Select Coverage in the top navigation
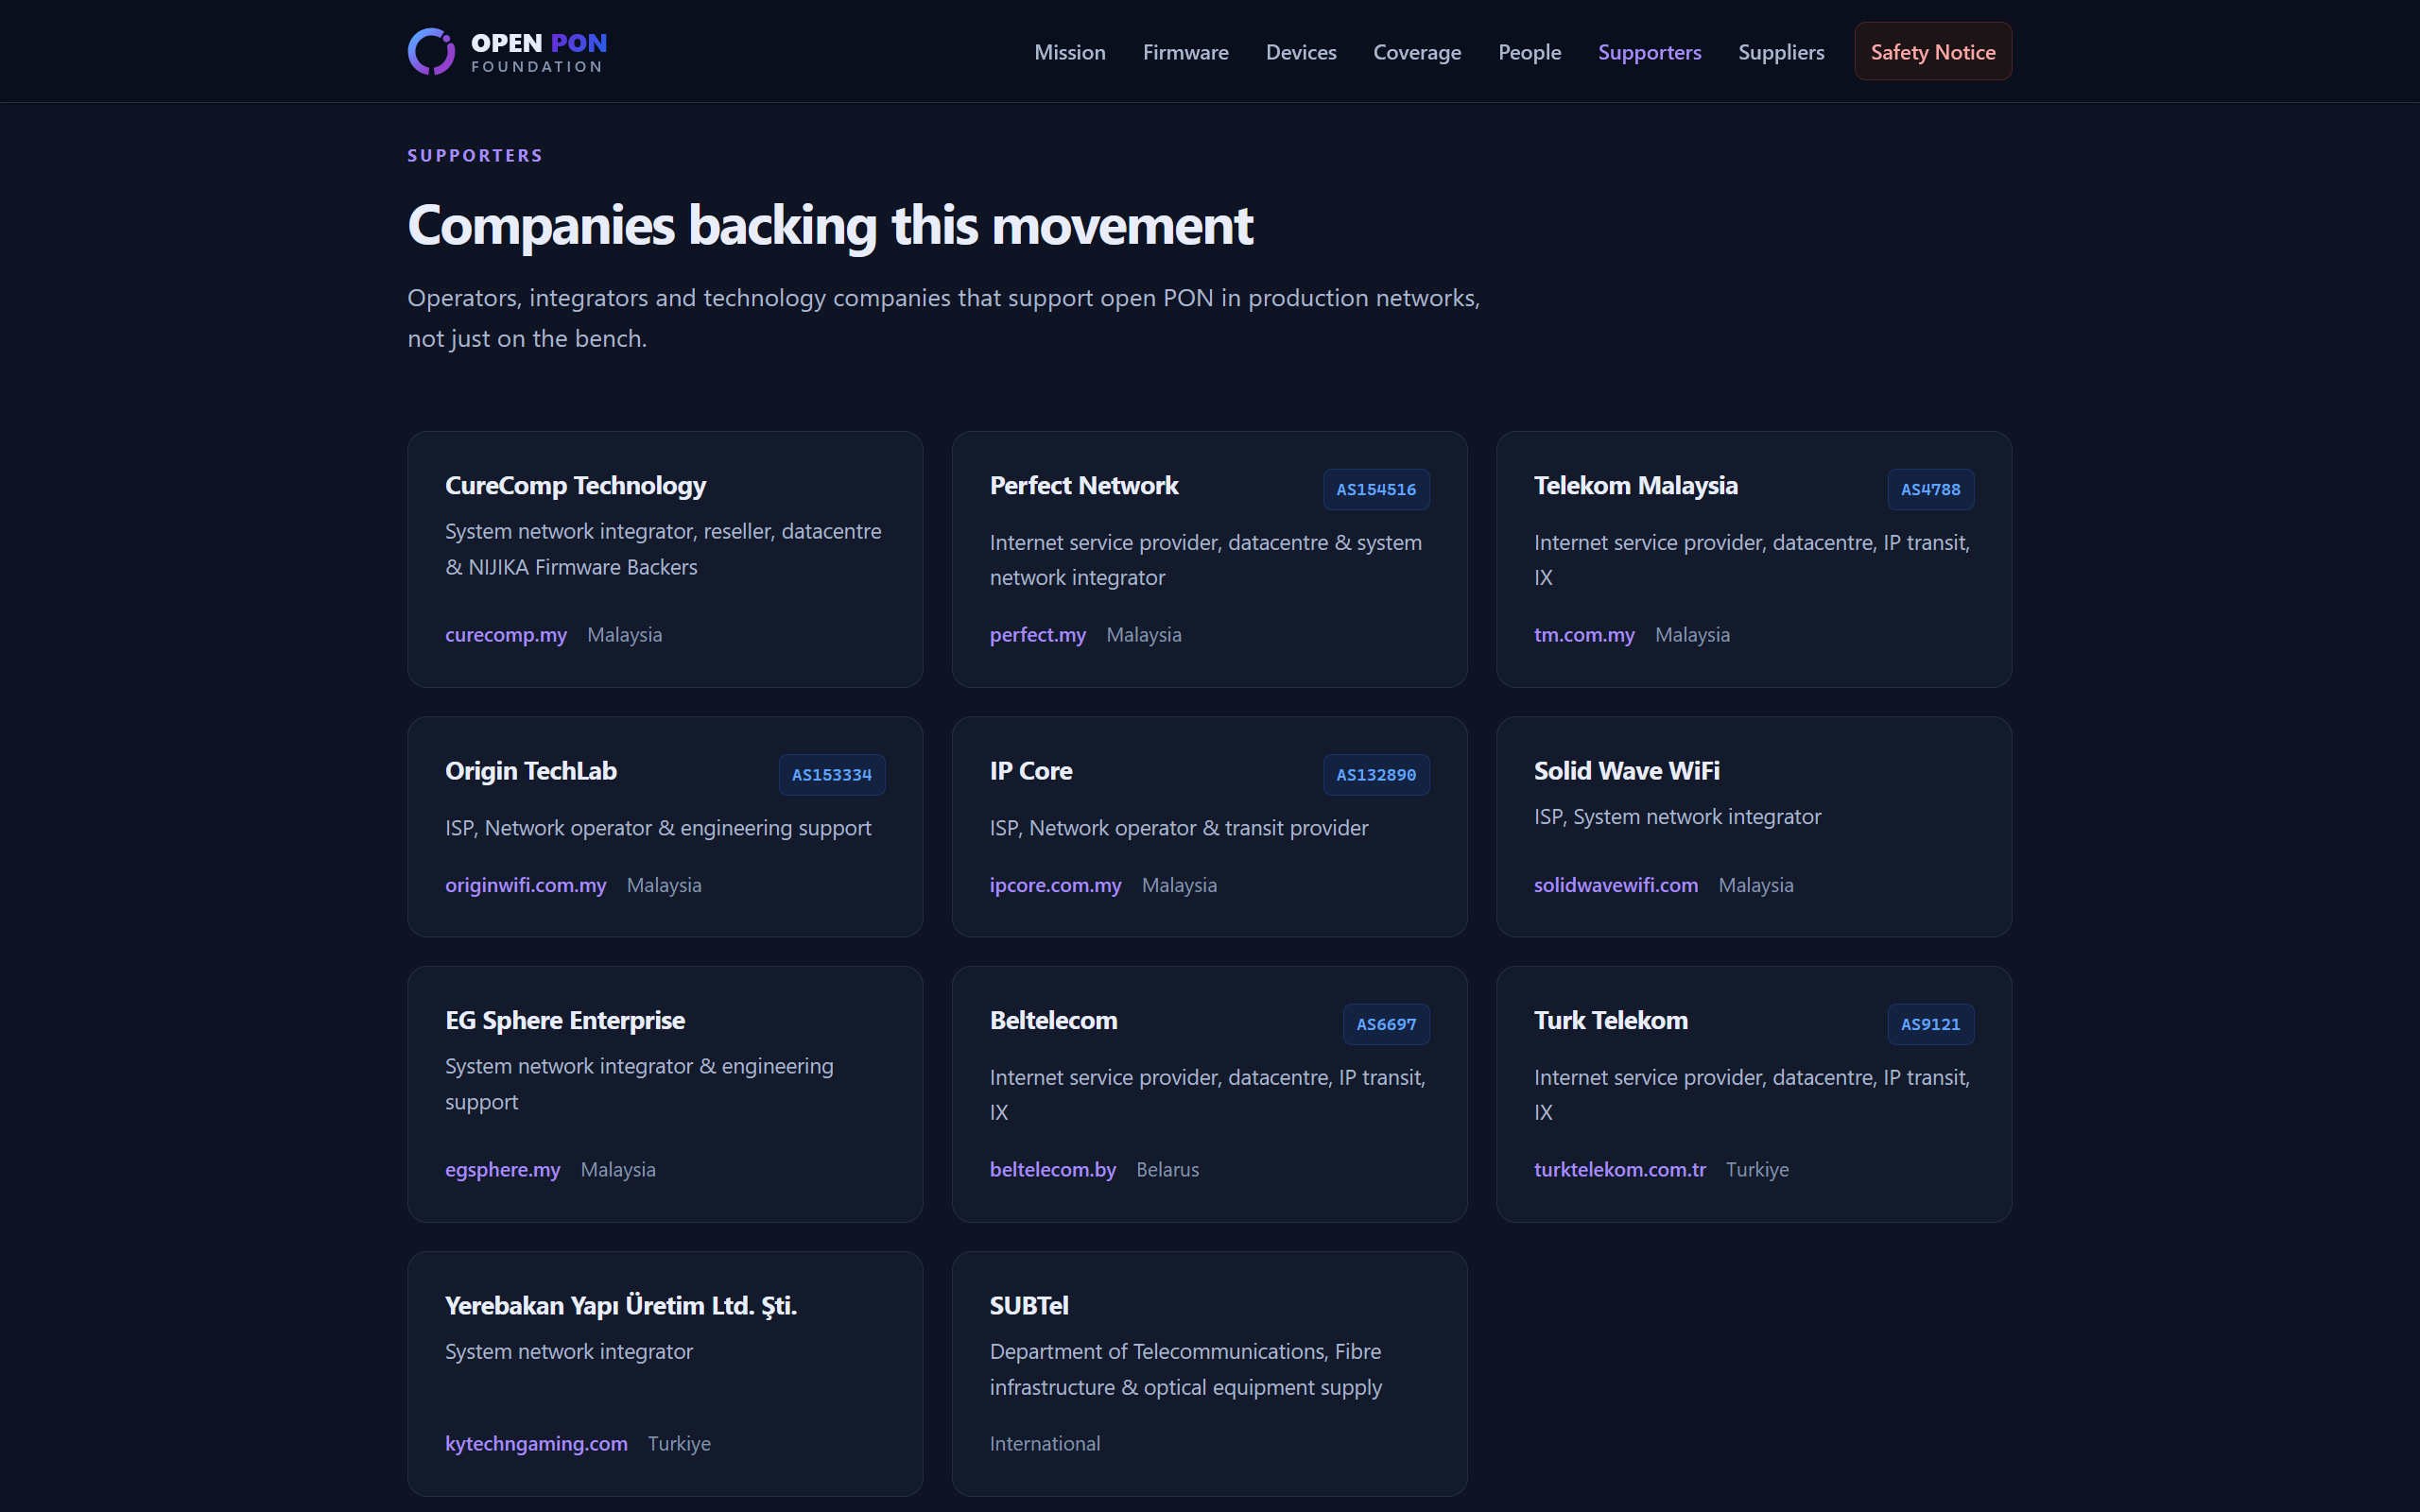 (1416, 52)
